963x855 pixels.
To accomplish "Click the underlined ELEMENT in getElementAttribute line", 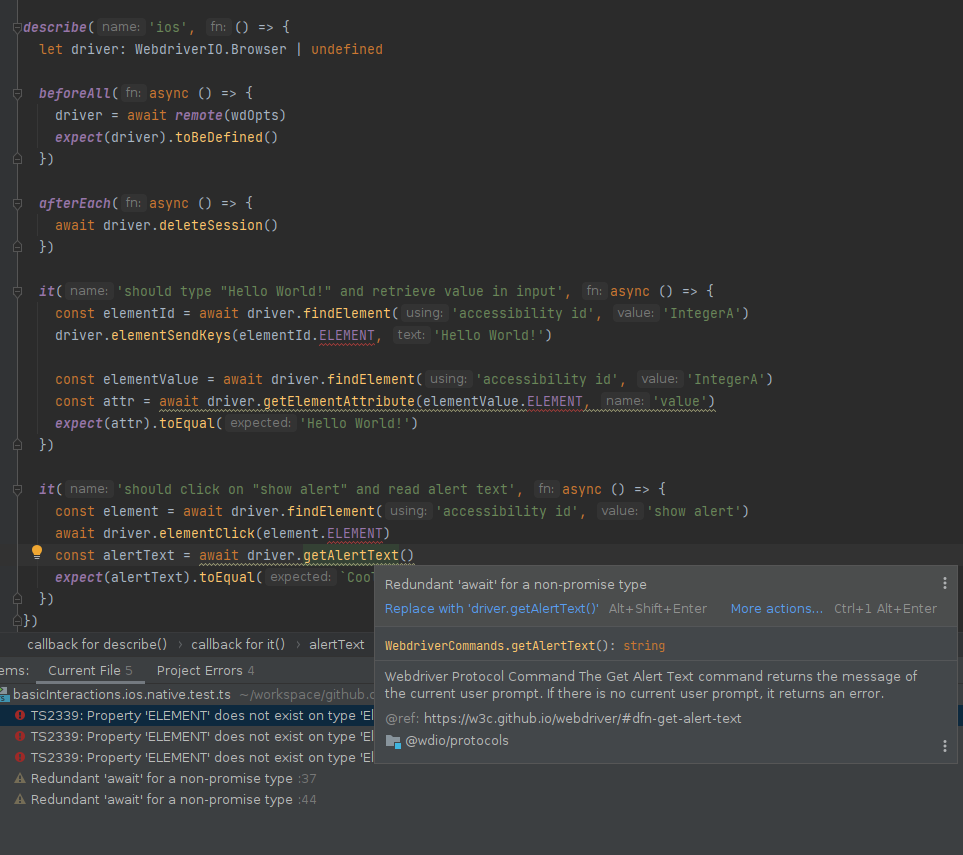I will [x=555, y=401].
